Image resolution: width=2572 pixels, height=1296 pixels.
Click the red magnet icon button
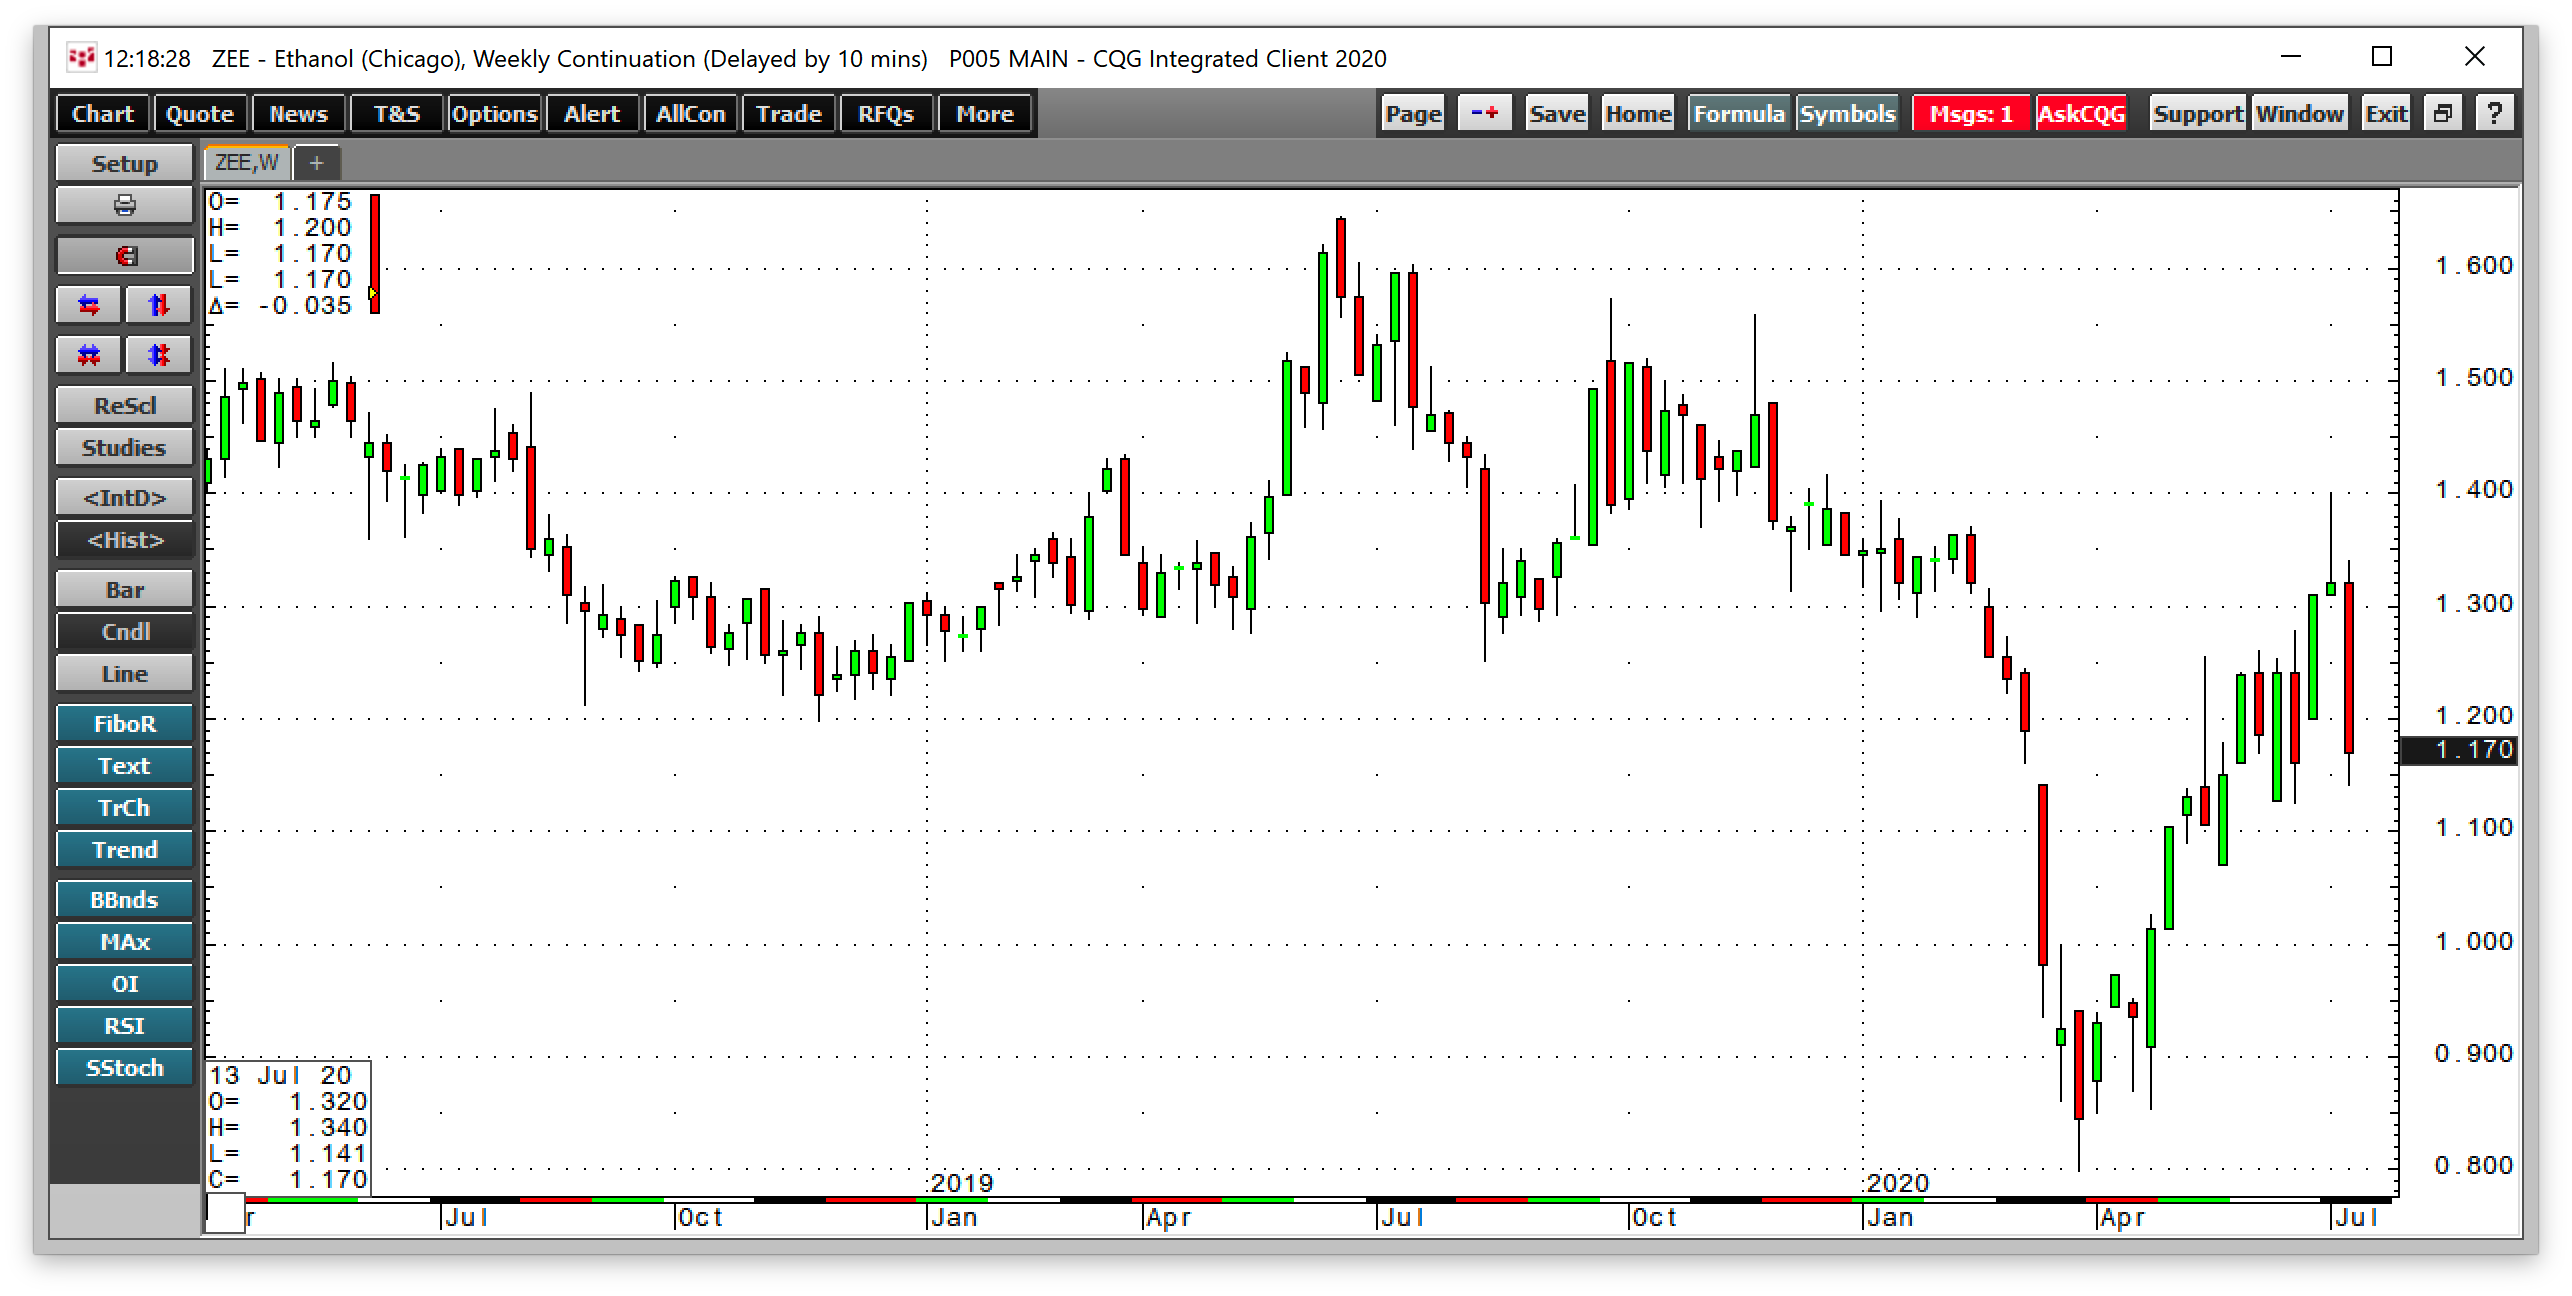point(124,256)
